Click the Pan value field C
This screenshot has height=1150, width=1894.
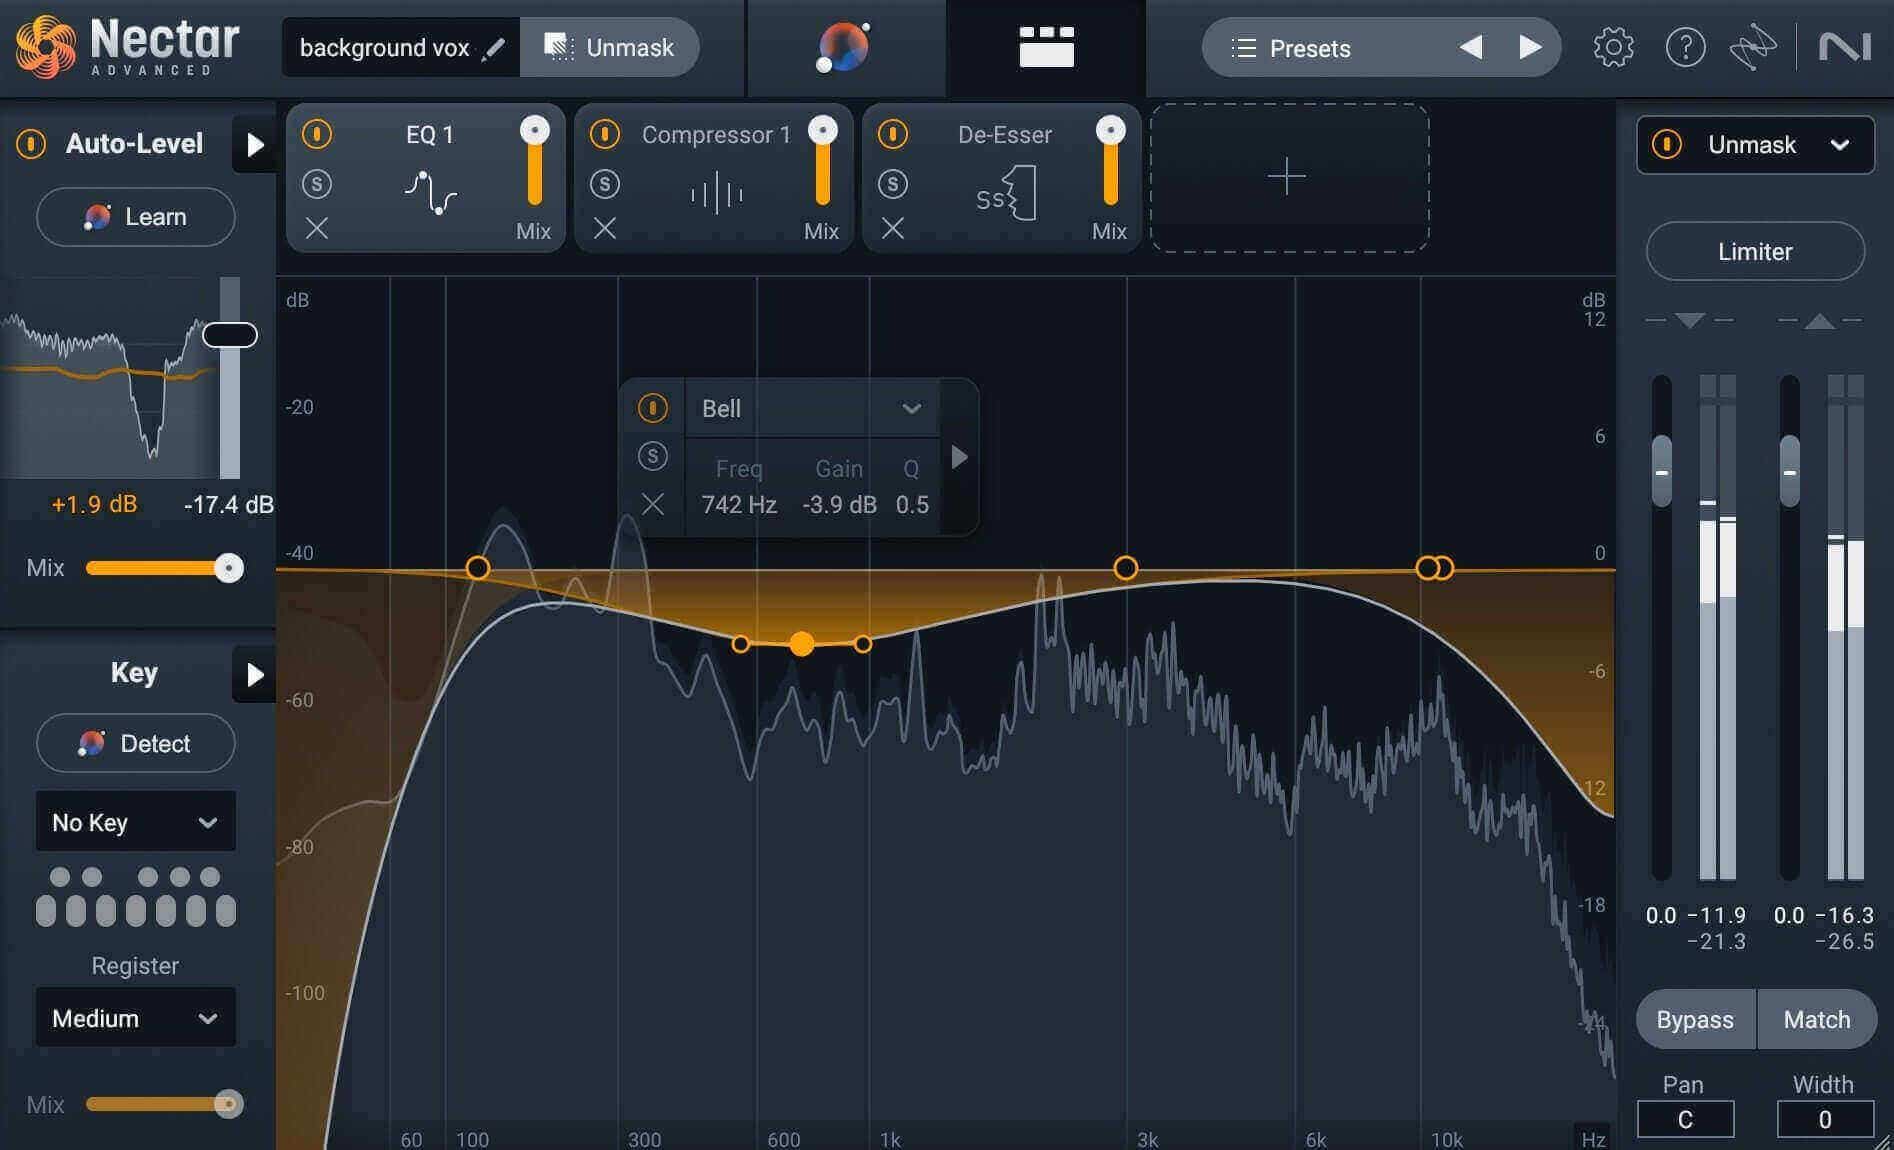point(1685,1119)
